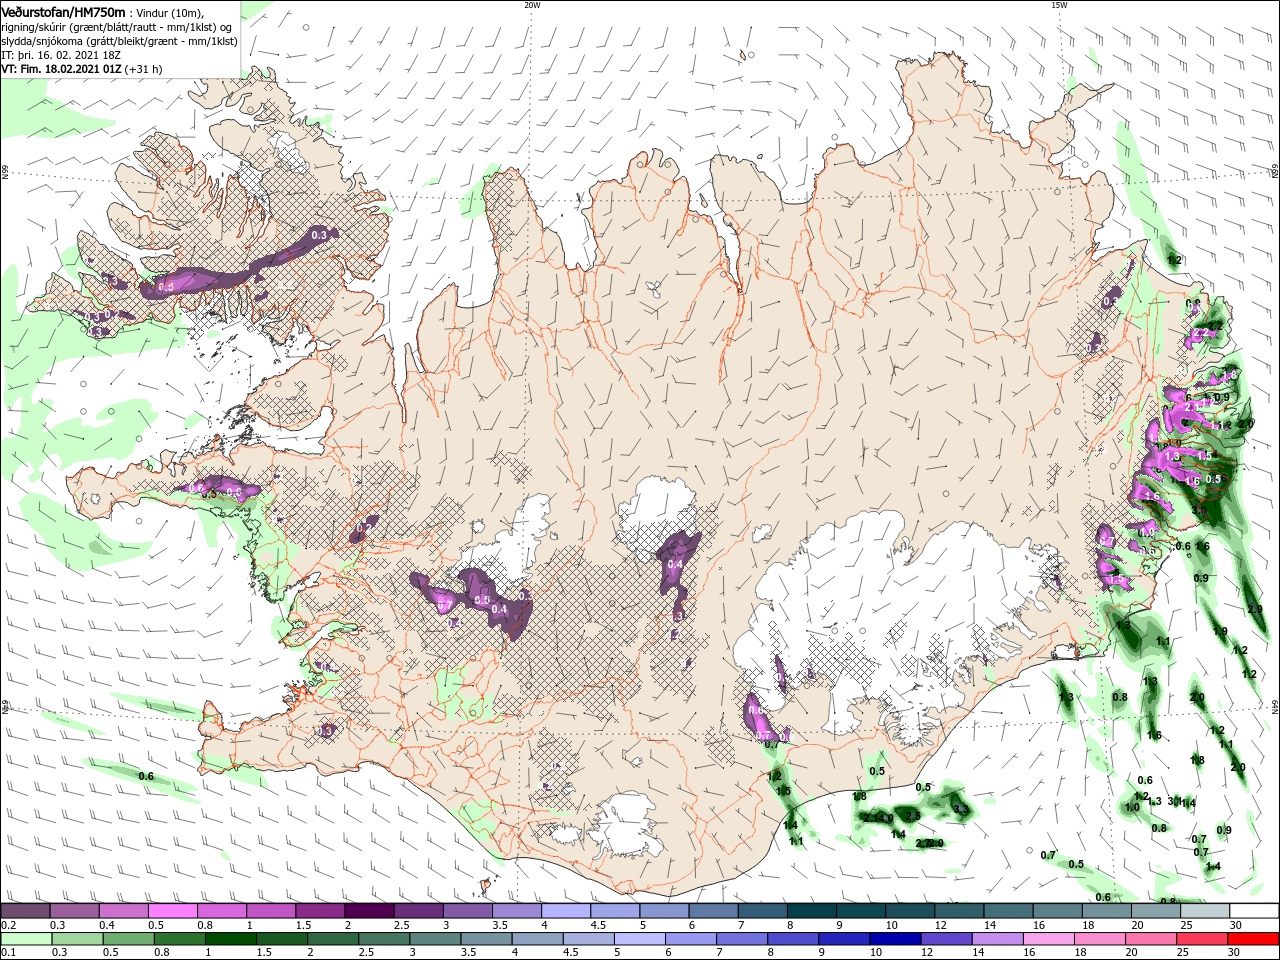1280x960 pixels.
Task: Click the '15W' longitude label on the map's upper edge
Action: (1059, 5)
